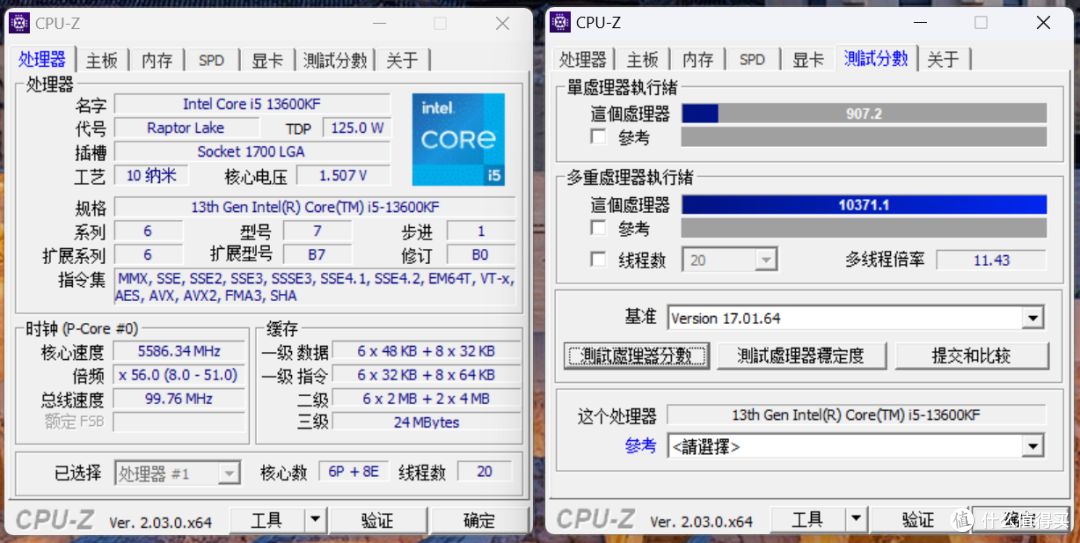This screenshot has height=543, width=1080.
Task: Tick the multi-thread 參考 checkbox
Action: point(599,227)
